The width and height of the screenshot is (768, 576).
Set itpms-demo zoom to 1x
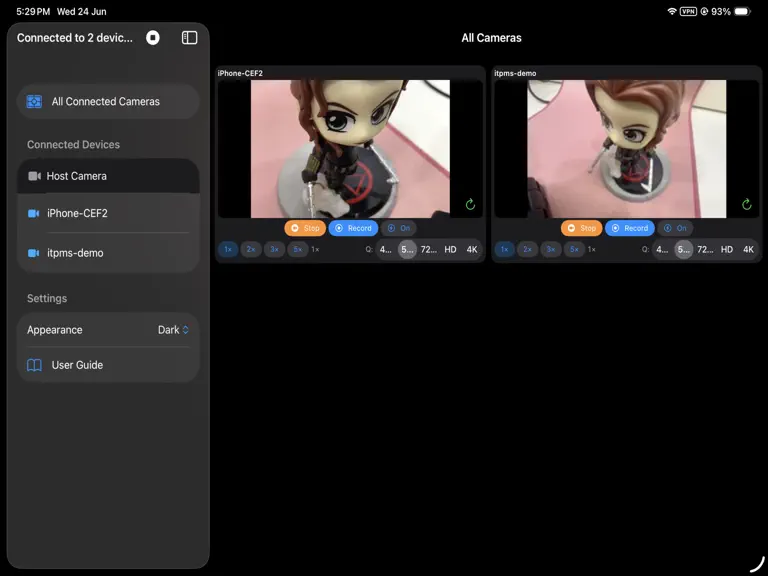[x=504, y=249]
